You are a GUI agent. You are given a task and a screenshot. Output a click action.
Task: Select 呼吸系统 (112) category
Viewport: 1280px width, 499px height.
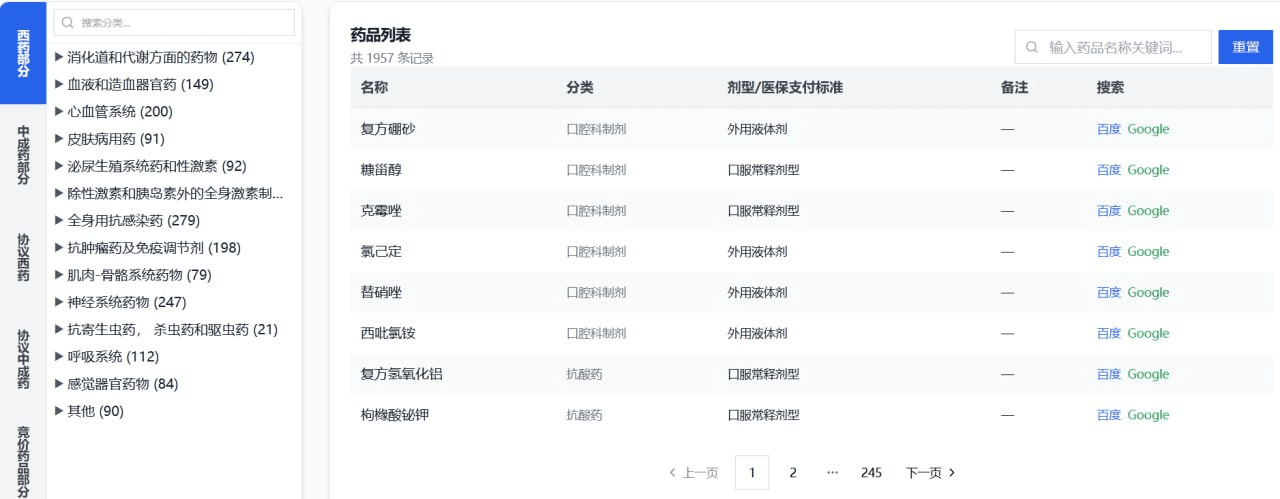point(113,357)
